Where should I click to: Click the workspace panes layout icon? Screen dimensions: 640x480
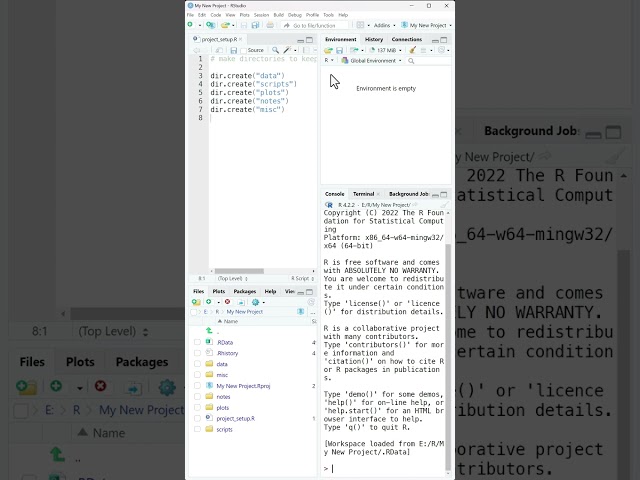(360, 25)
